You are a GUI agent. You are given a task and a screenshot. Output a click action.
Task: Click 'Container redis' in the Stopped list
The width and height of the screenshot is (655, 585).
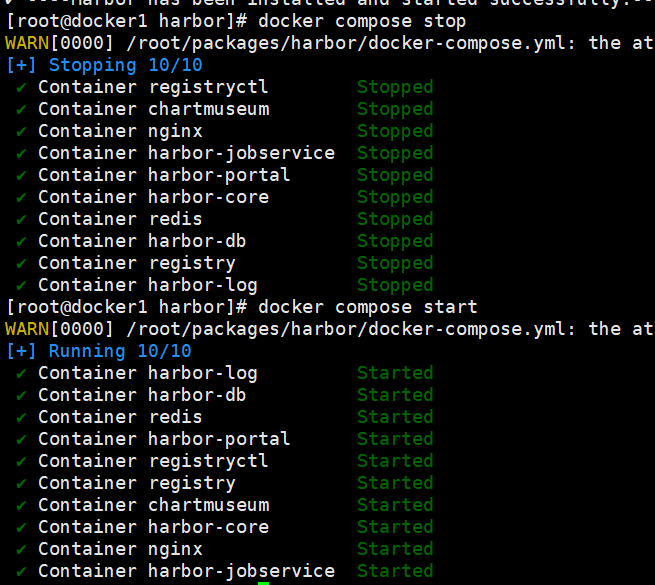pyautogui.click(x=120, y=219)
